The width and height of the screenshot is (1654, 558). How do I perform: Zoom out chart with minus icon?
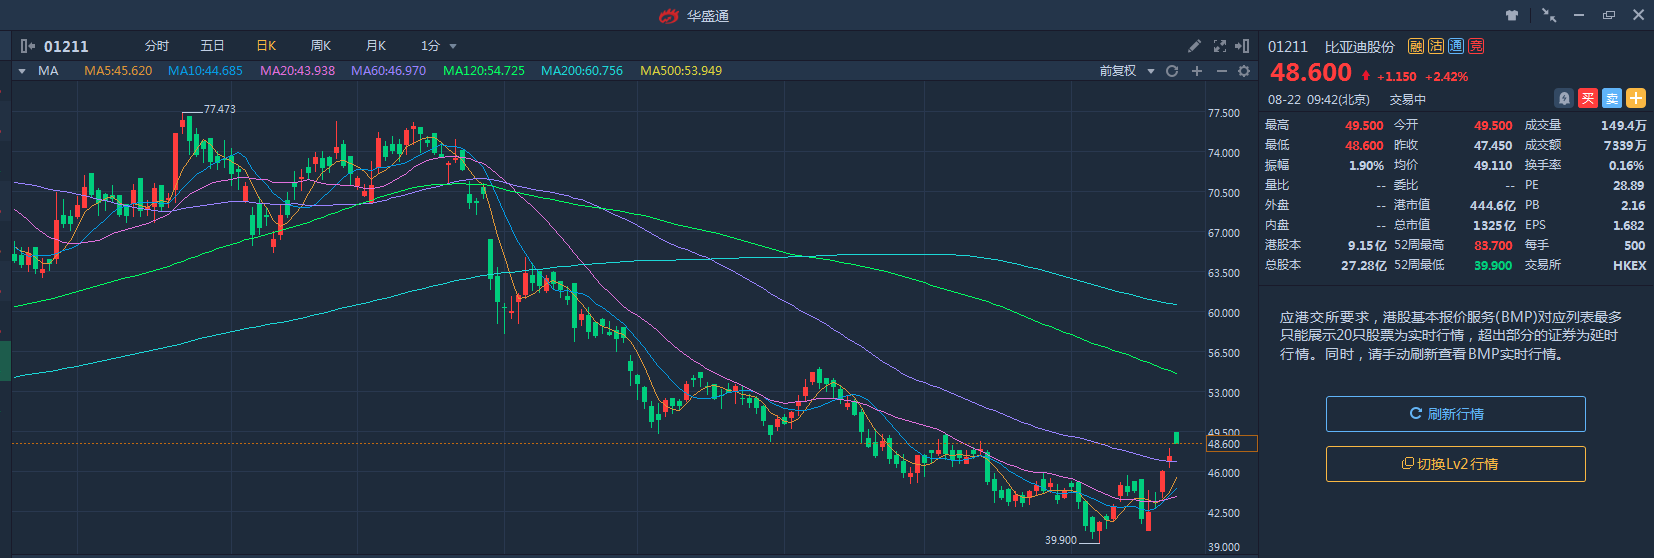pos(1221,71)
